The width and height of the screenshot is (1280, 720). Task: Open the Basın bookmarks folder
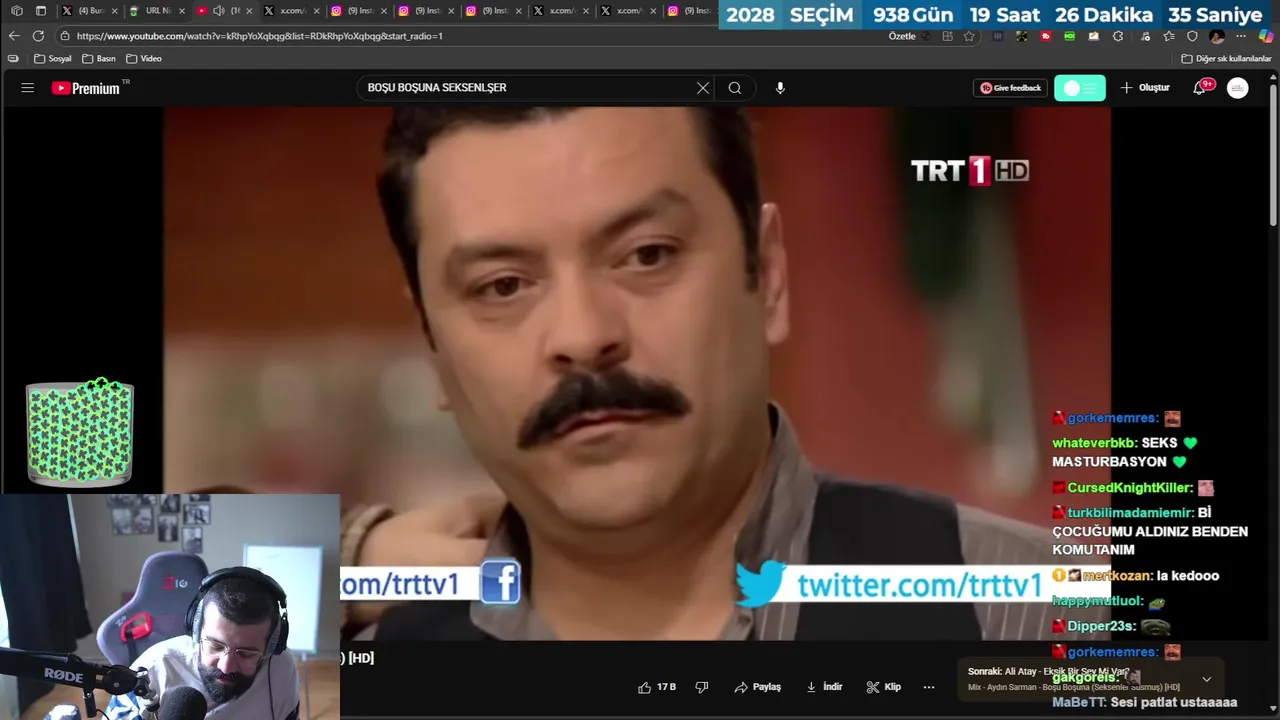click(x=99, y=59)
